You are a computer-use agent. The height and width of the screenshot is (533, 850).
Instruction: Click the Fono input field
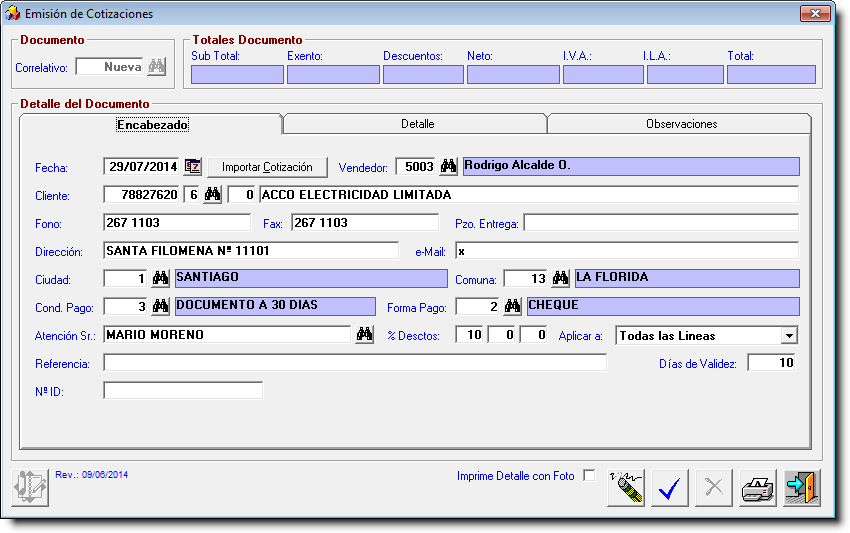(x=177, y=222)
